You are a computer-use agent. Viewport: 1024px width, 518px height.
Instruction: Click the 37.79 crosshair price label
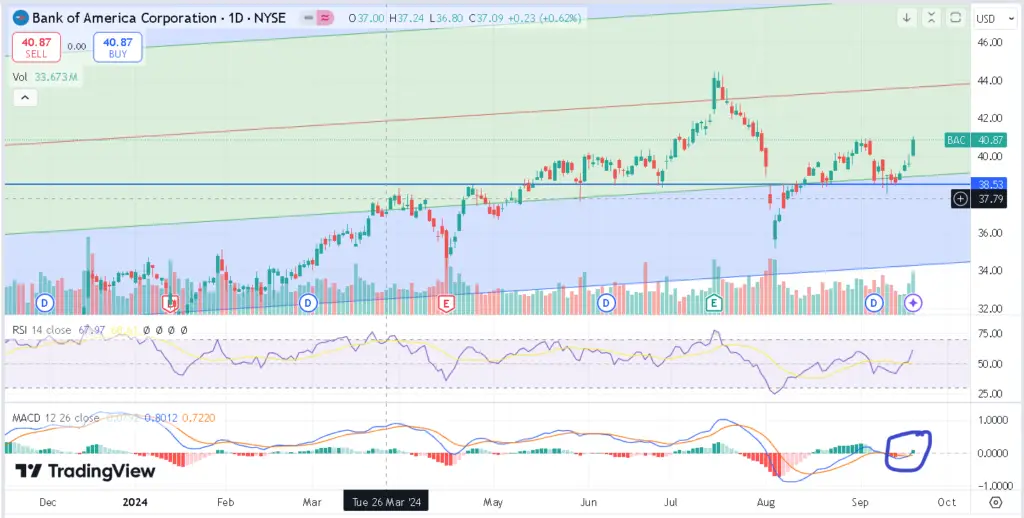pos(989,199)
